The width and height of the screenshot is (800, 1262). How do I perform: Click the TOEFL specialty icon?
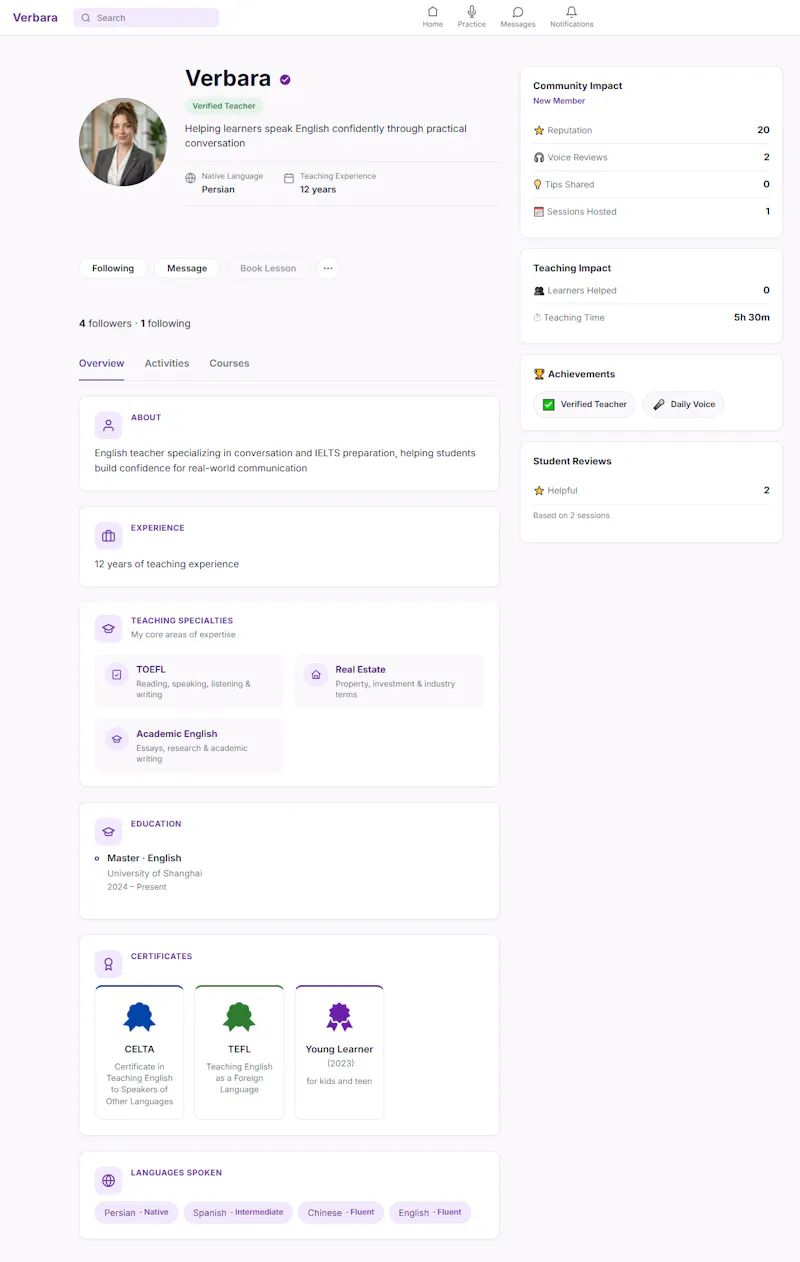click(x=117, y=675)
